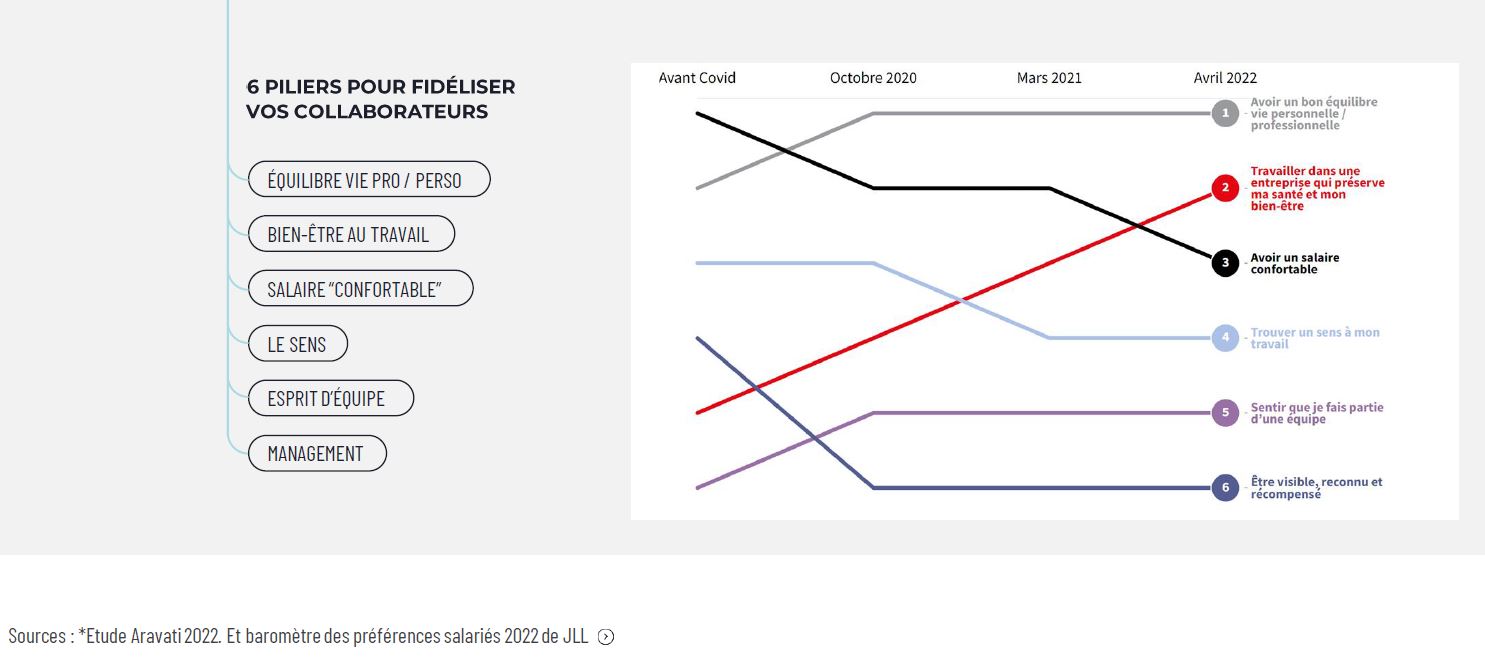Click the Mars 2021 column header
Viewport: 1485px width, 660px height.
[1049, 78]
